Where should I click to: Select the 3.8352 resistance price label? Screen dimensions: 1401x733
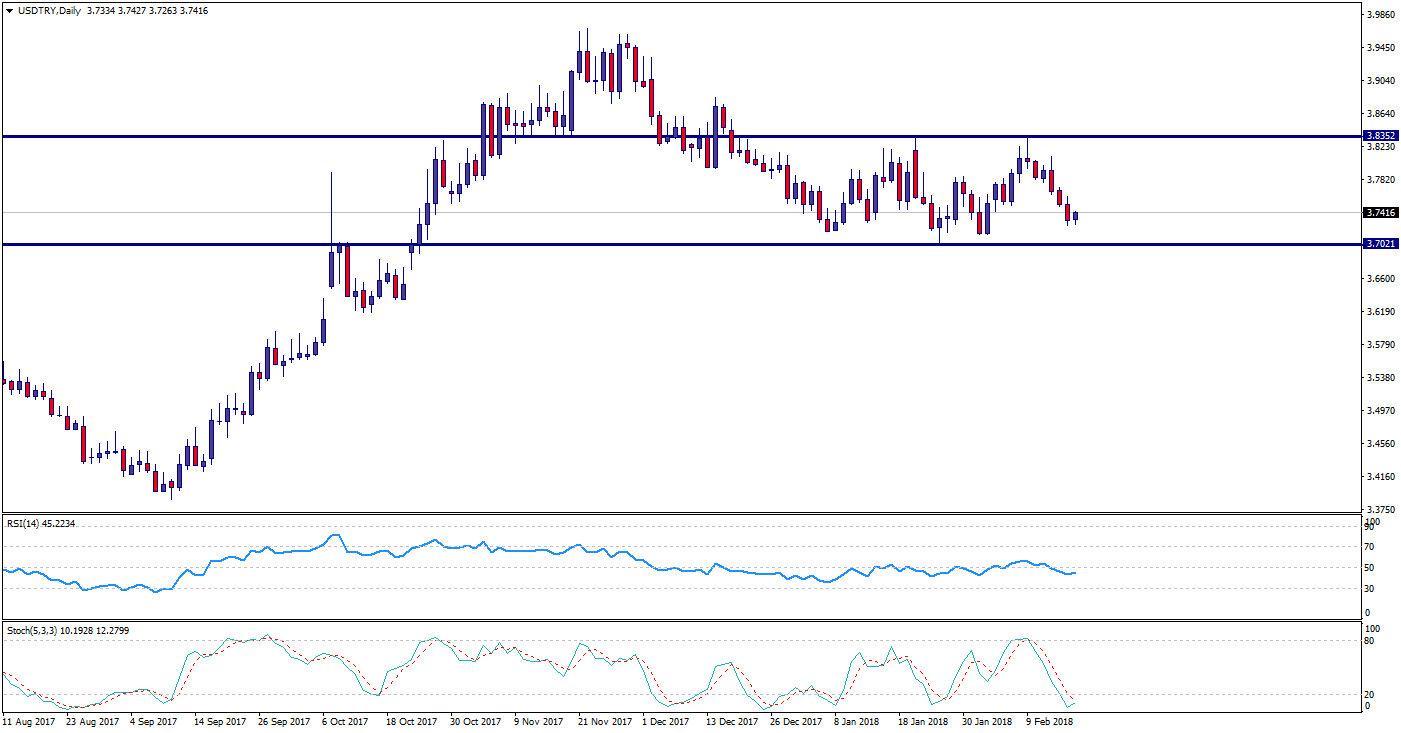[1381, 135]
